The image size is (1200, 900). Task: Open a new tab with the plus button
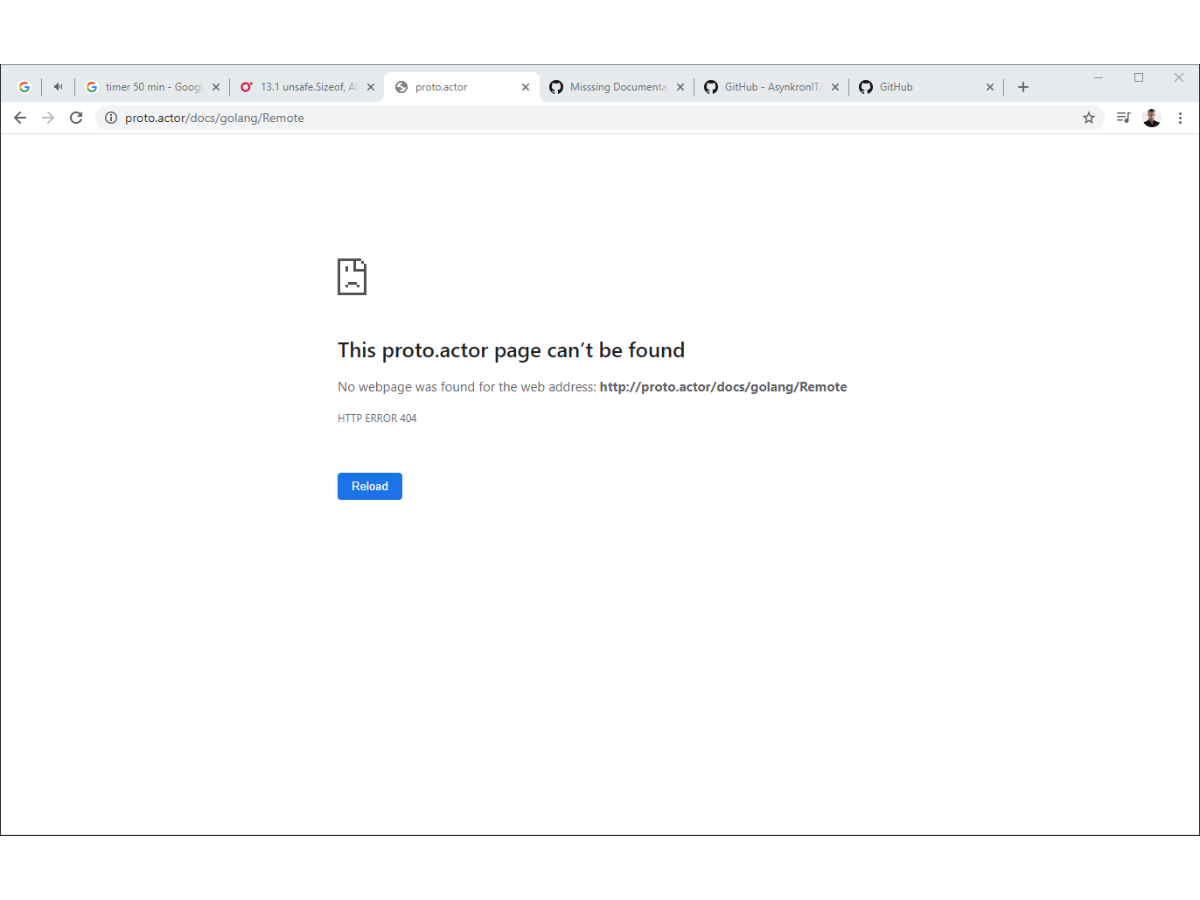tap(1022, 87)
